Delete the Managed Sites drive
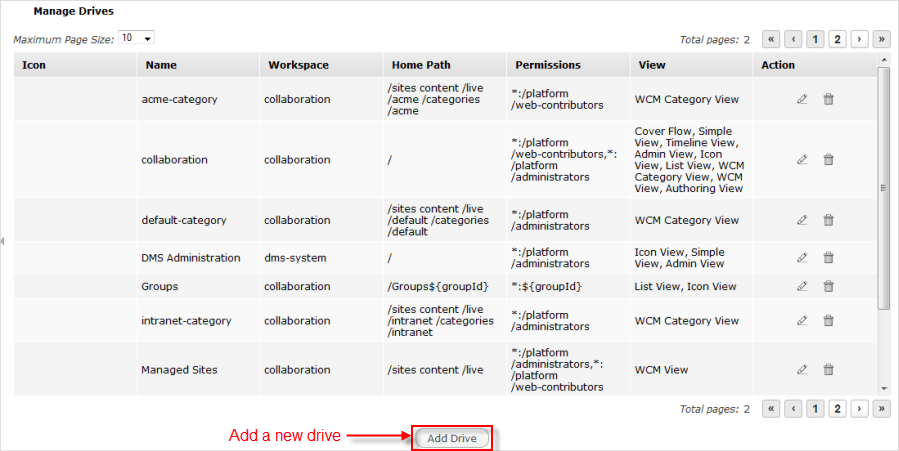 coord(828,370)
